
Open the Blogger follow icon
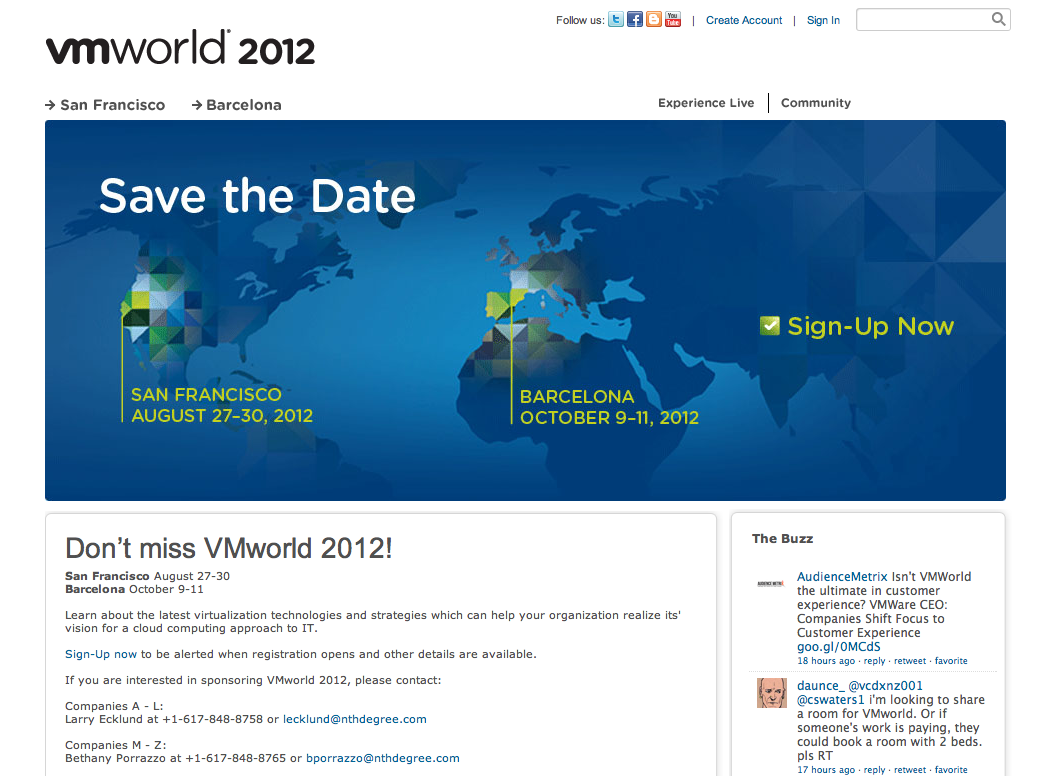[654, 19]
